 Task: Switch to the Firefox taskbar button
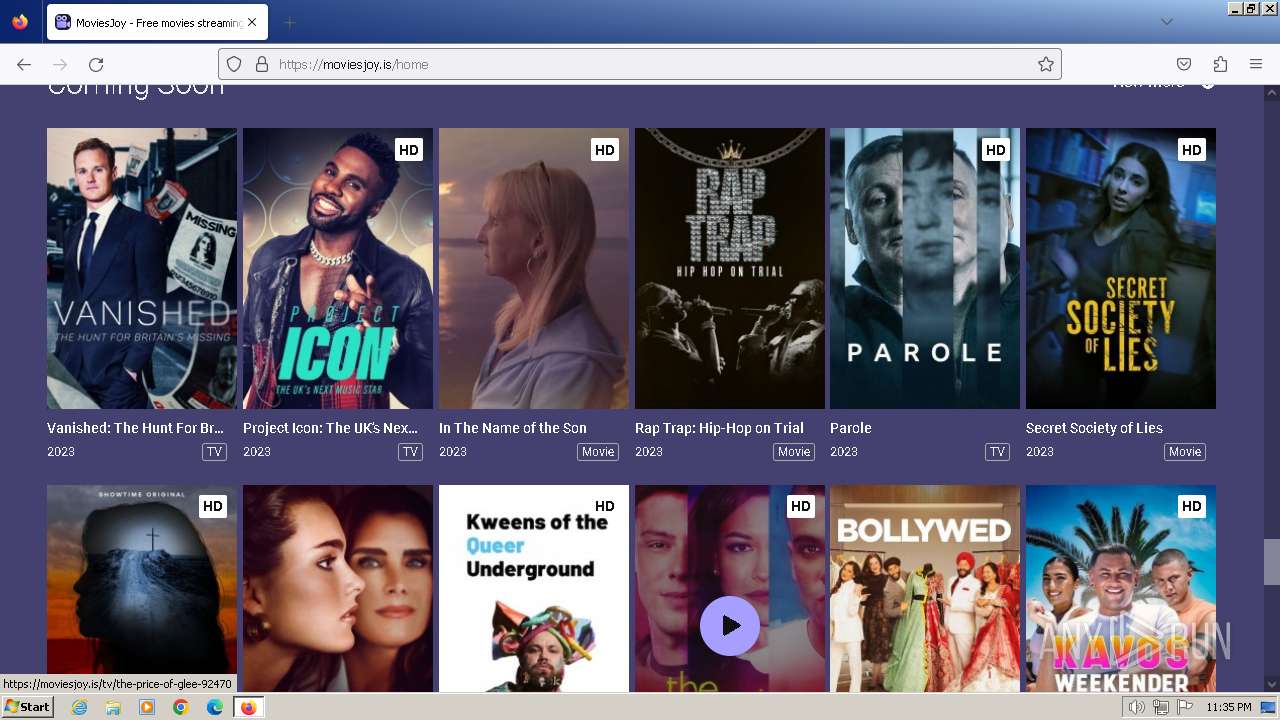point(249,707)
